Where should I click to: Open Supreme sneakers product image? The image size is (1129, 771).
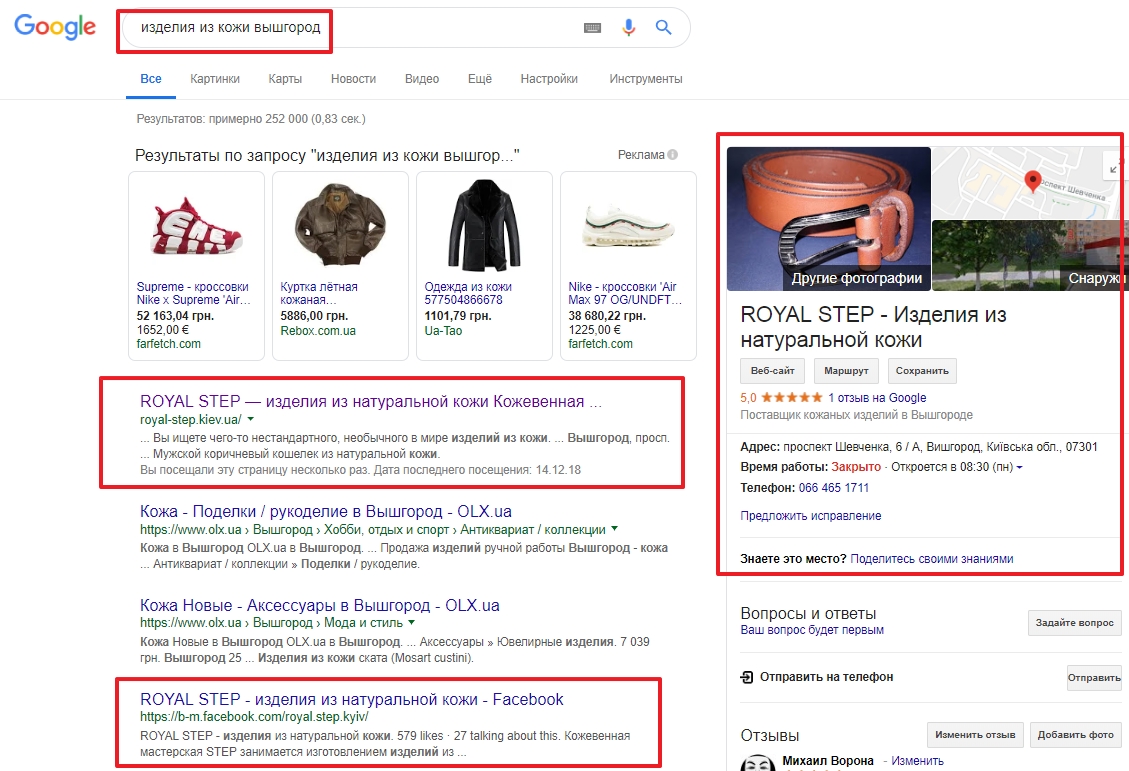(x=196, y=227)
